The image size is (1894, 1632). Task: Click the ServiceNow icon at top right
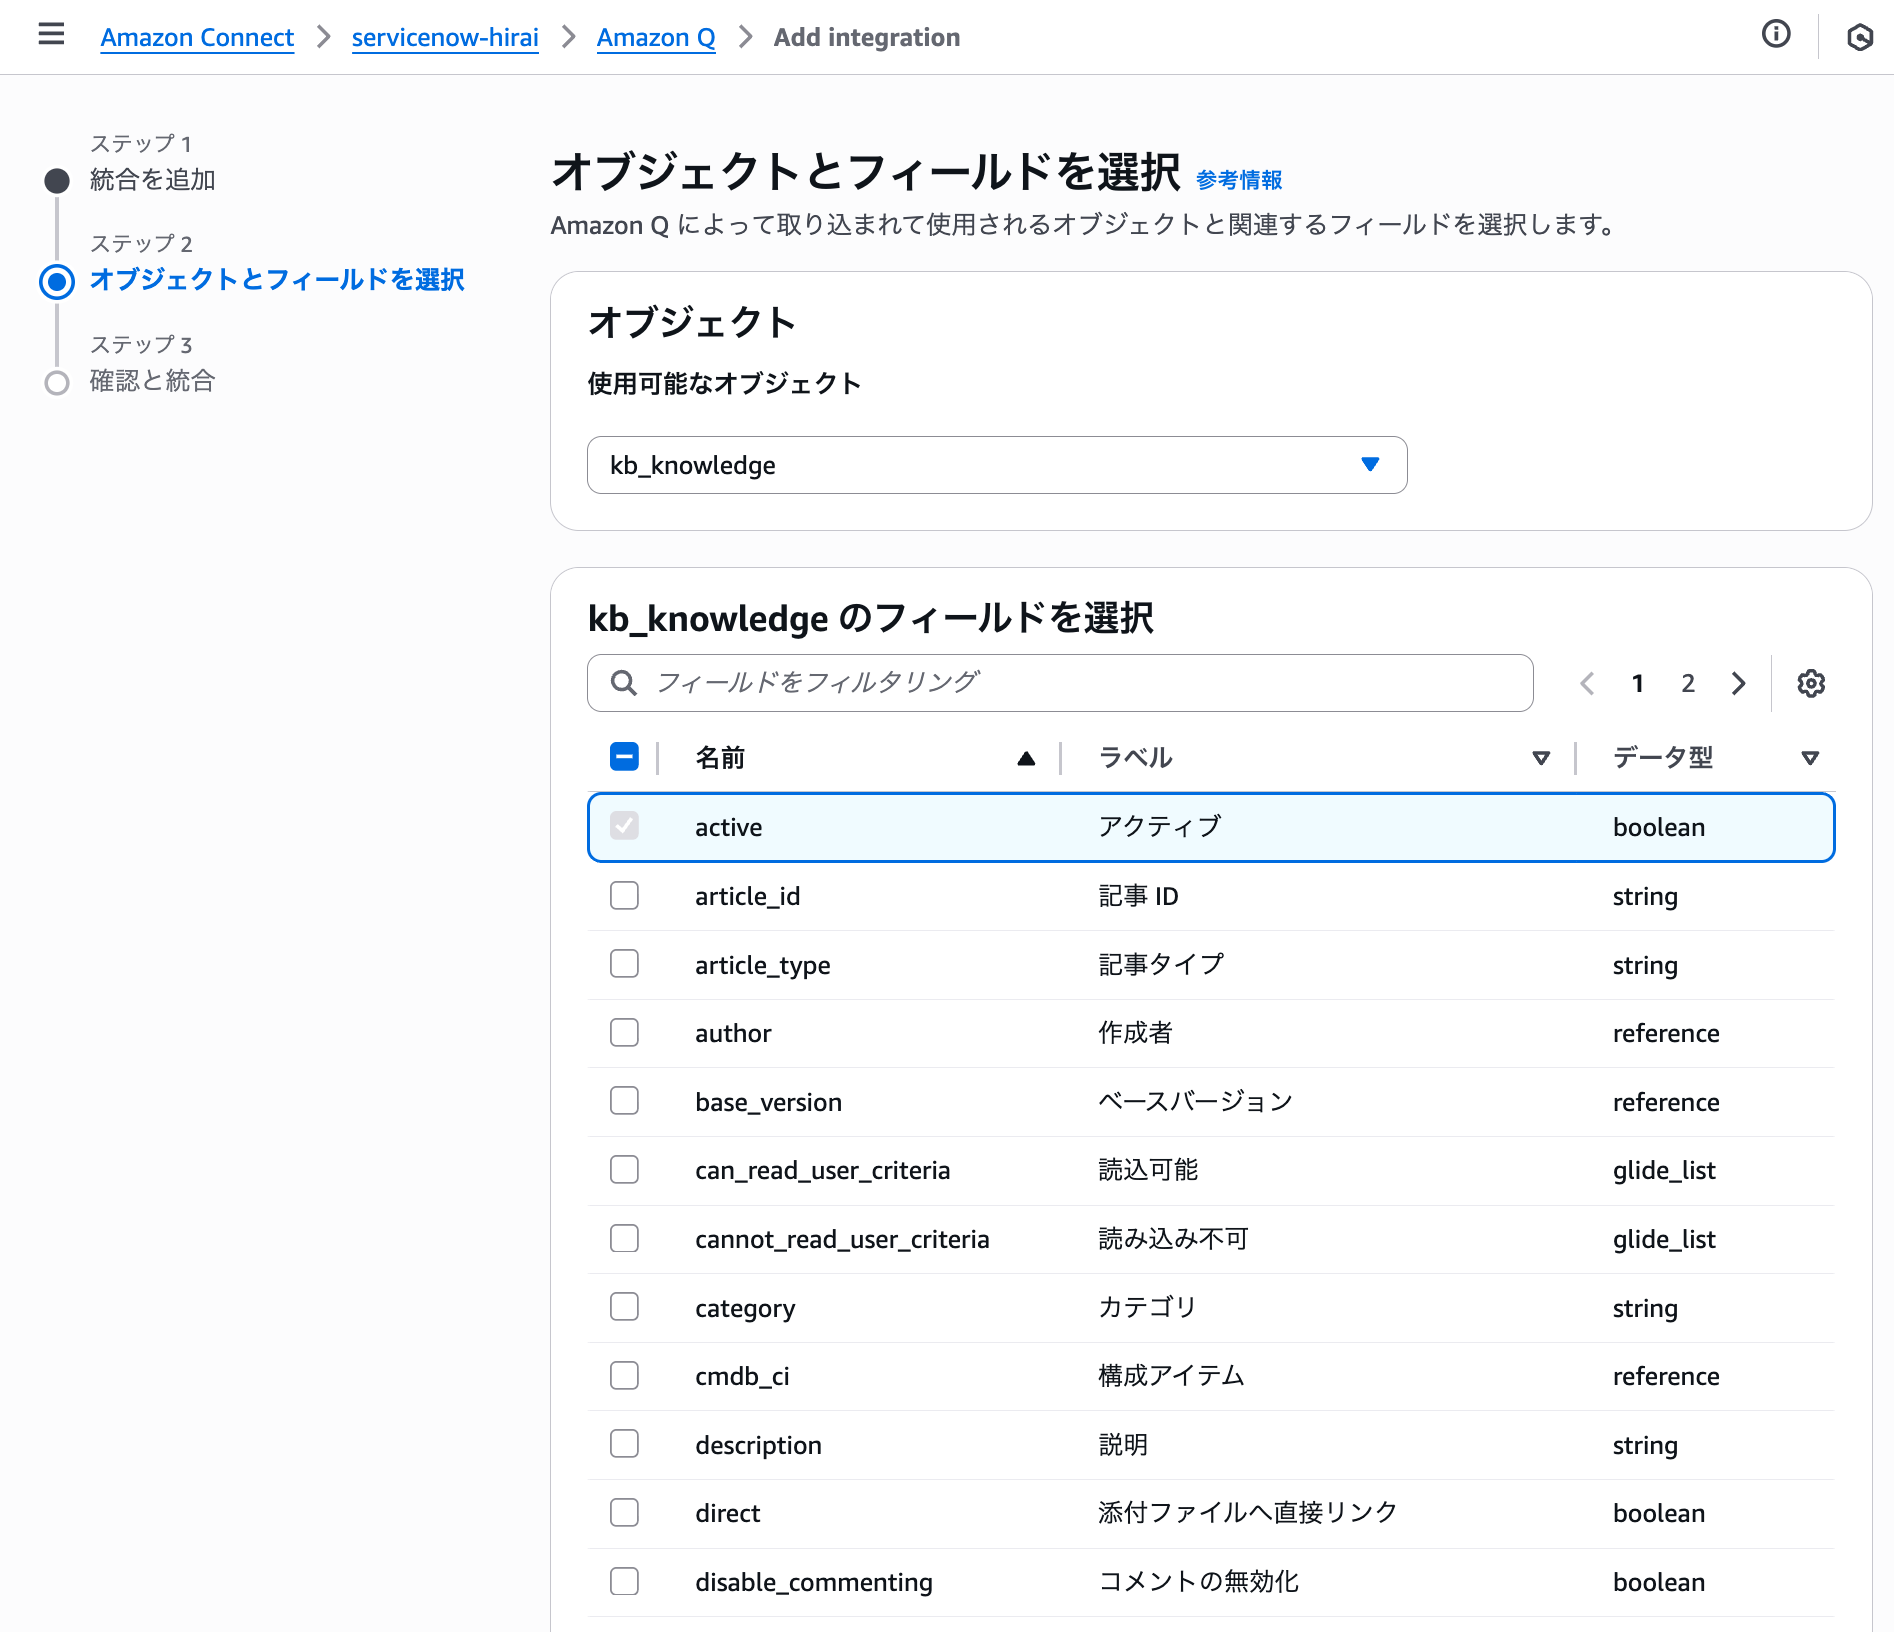point(1861,37)
